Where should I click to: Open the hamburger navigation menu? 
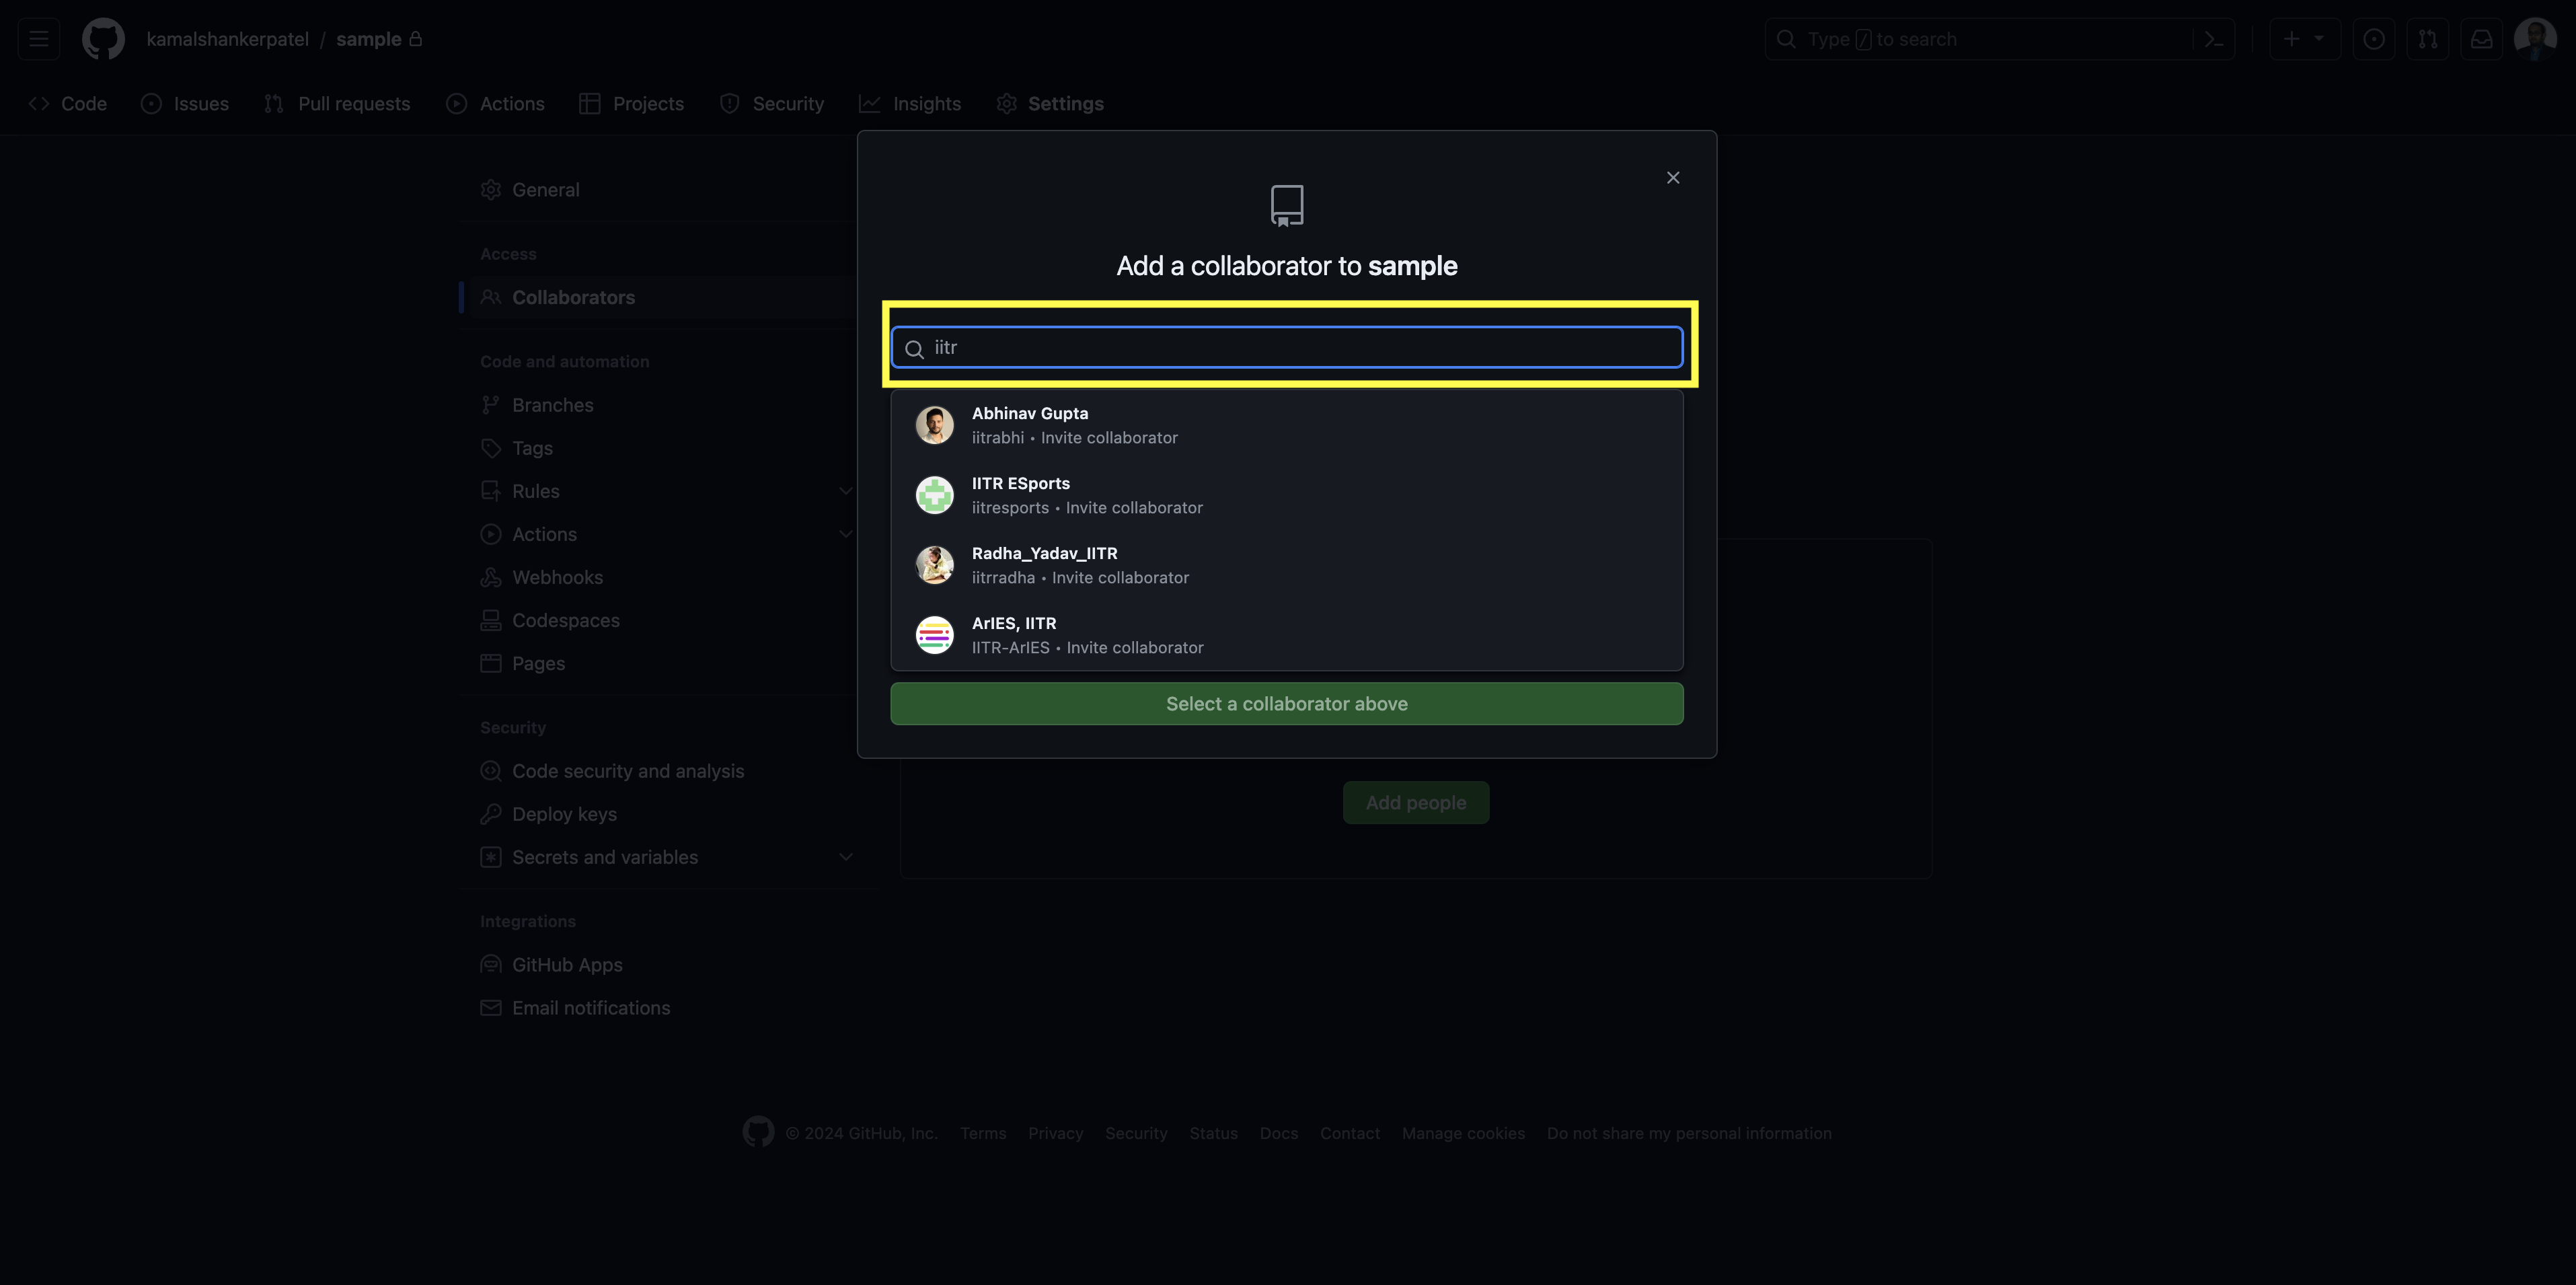pyautogui.click(x=39, y=39)
